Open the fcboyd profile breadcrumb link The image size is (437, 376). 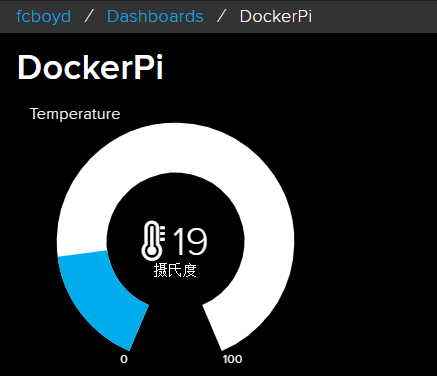pos(44,16)
